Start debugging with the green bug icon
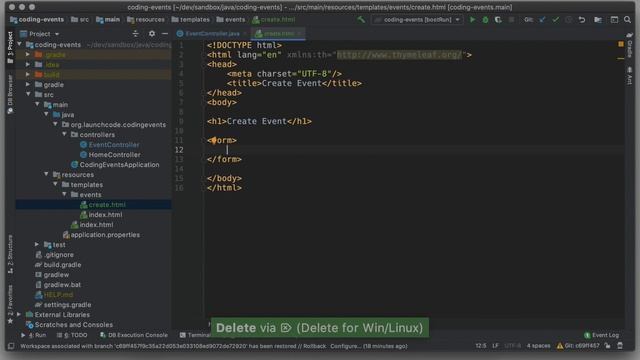This screenshot has width=640, height=360. (x=485, y=20)
